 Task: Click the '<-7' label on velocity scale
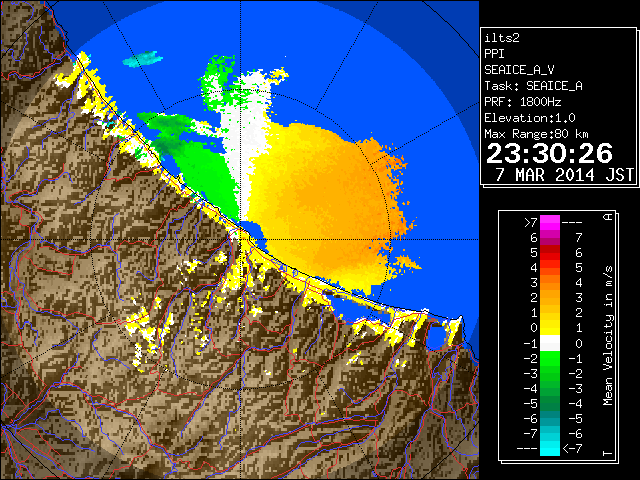tap(573, 449)
